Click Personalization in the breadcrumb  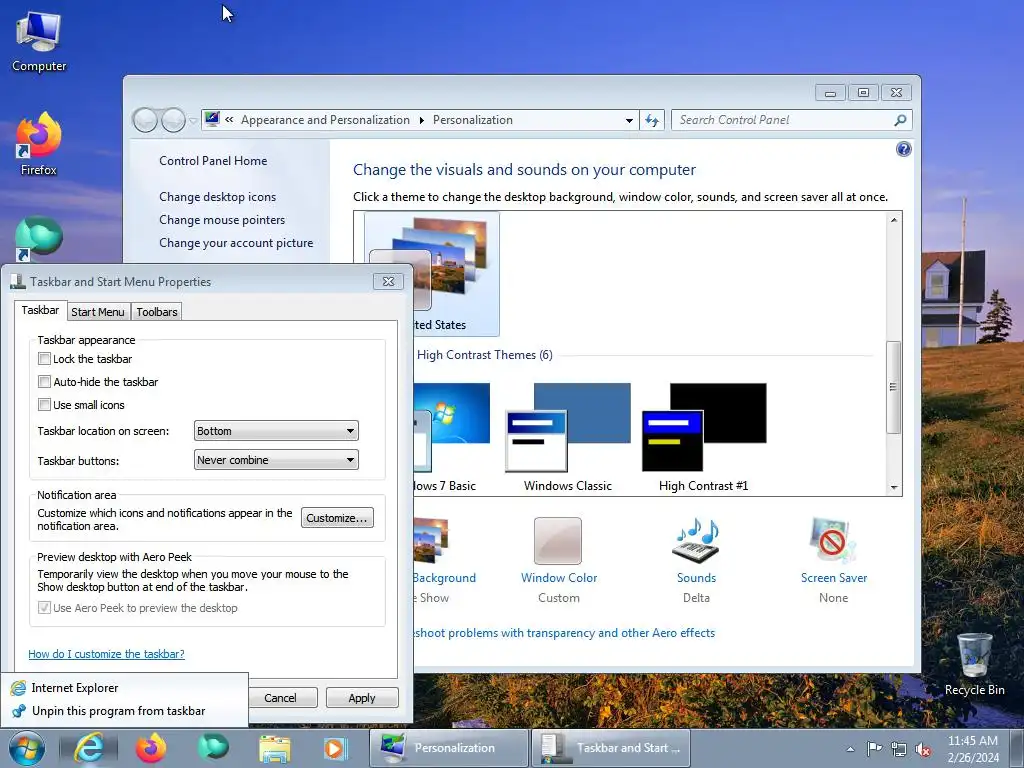coord(473,120)
